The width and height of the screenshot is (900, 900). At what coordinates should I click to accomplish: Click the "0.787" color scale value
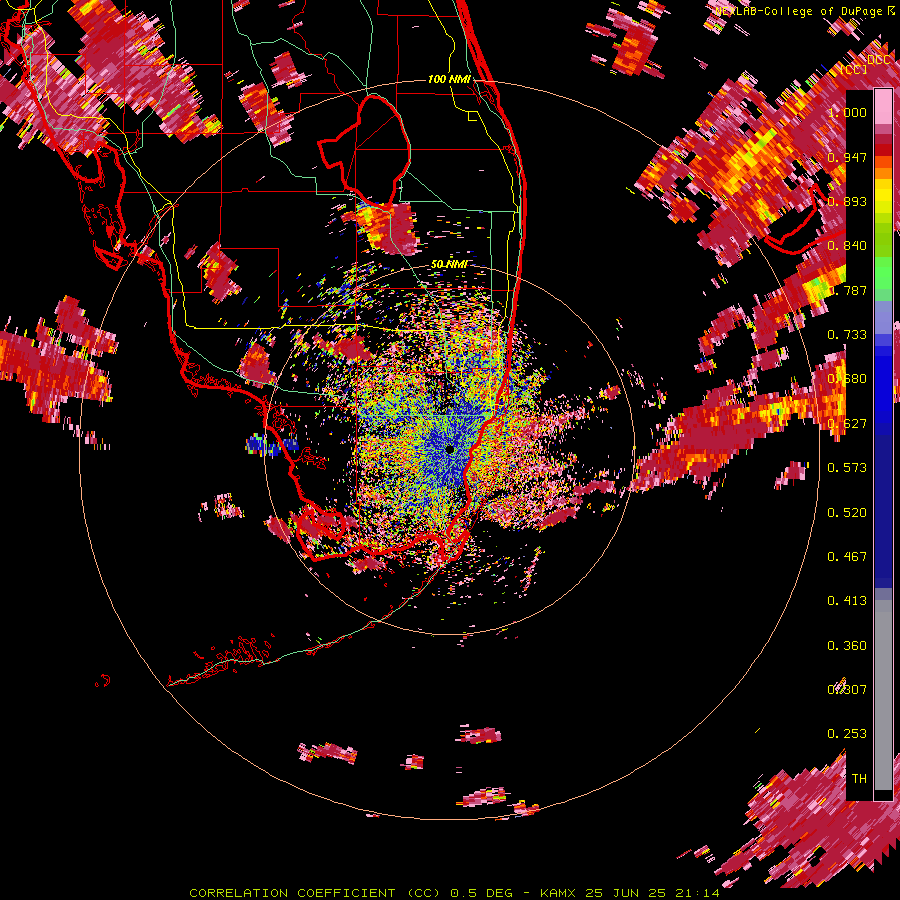(x=847, y=290)
